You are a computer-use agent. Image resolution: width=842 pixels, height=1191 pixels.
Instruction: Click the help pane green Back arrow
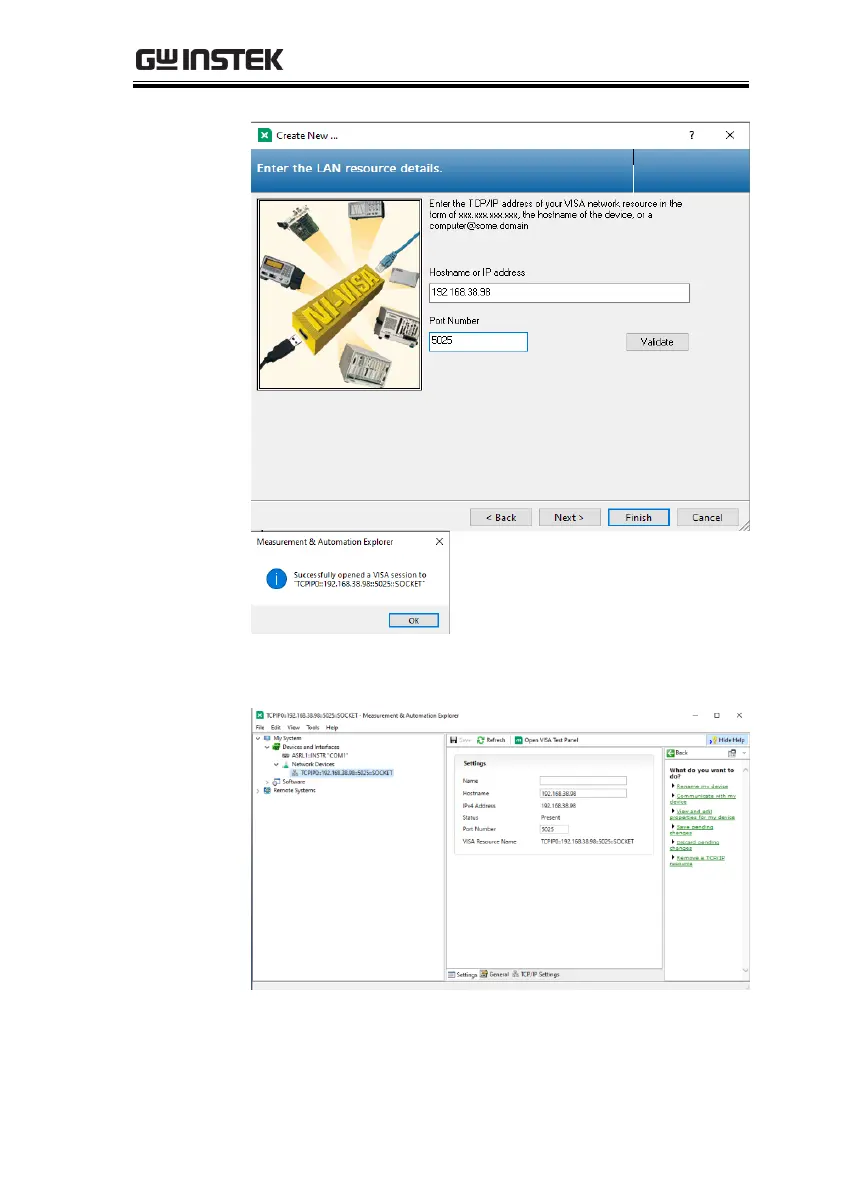tap(678, 752)
